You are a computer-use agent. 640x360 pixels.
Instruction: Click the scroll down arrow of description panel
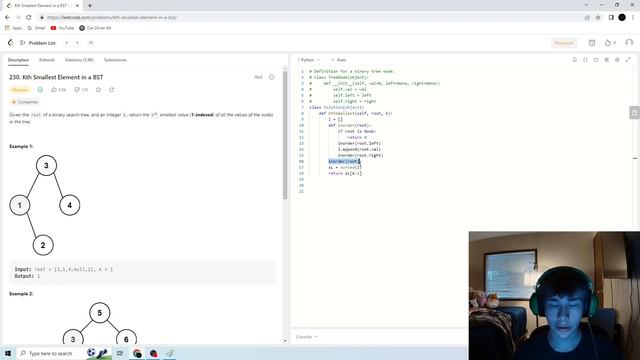tap(285, 340)
